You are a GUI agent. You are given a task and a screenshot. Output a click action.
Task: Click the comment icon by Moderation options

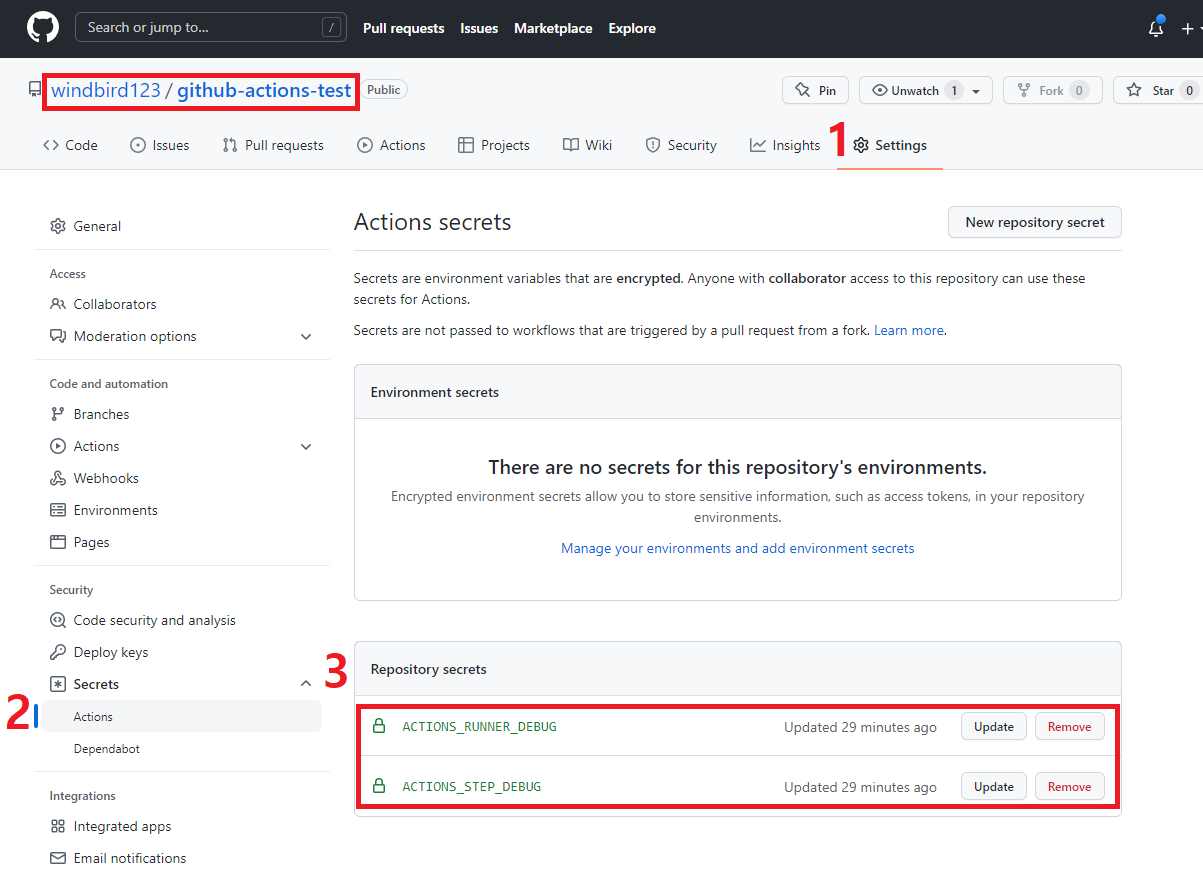pyautogui.click(x=58, y=336)
